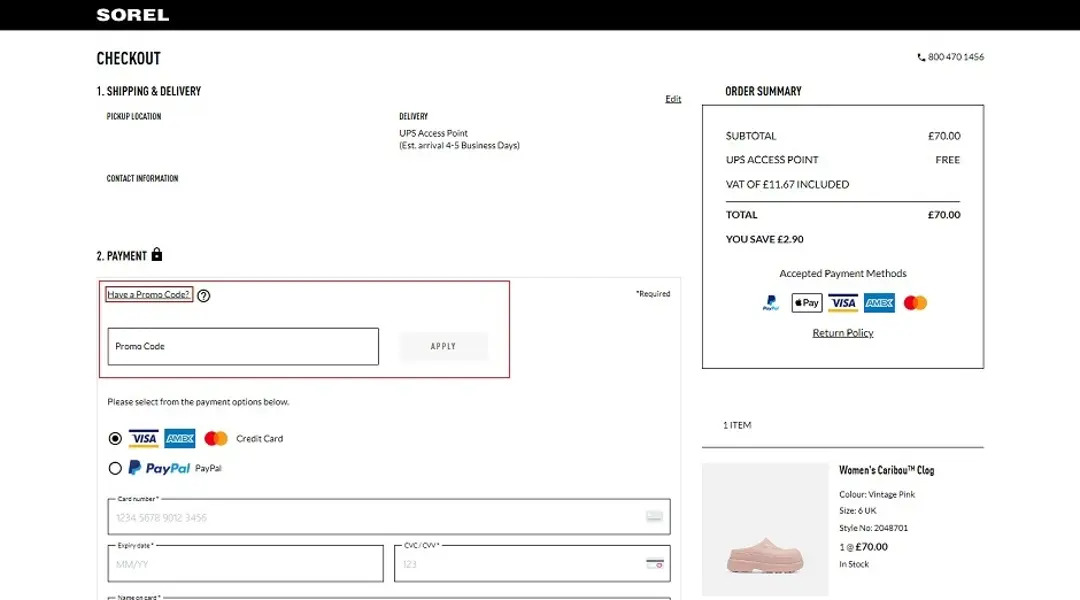Click the '1 @ £70.00' price text

(x=863, y=547)
